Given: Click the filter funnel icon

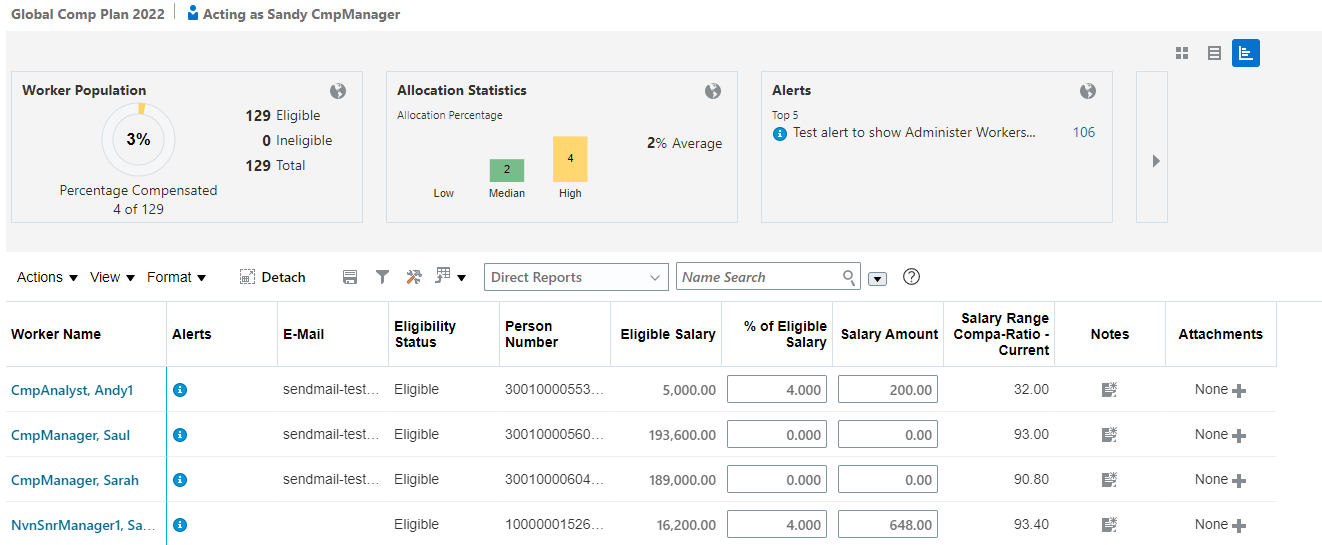Looking at the screenshot, I should pos(382,277).
